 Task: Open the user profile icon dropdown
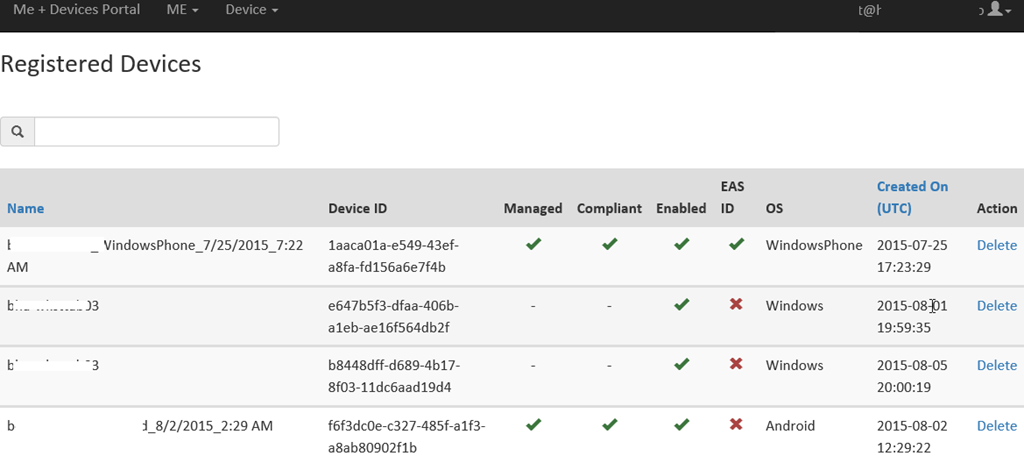tap(996, 9)
